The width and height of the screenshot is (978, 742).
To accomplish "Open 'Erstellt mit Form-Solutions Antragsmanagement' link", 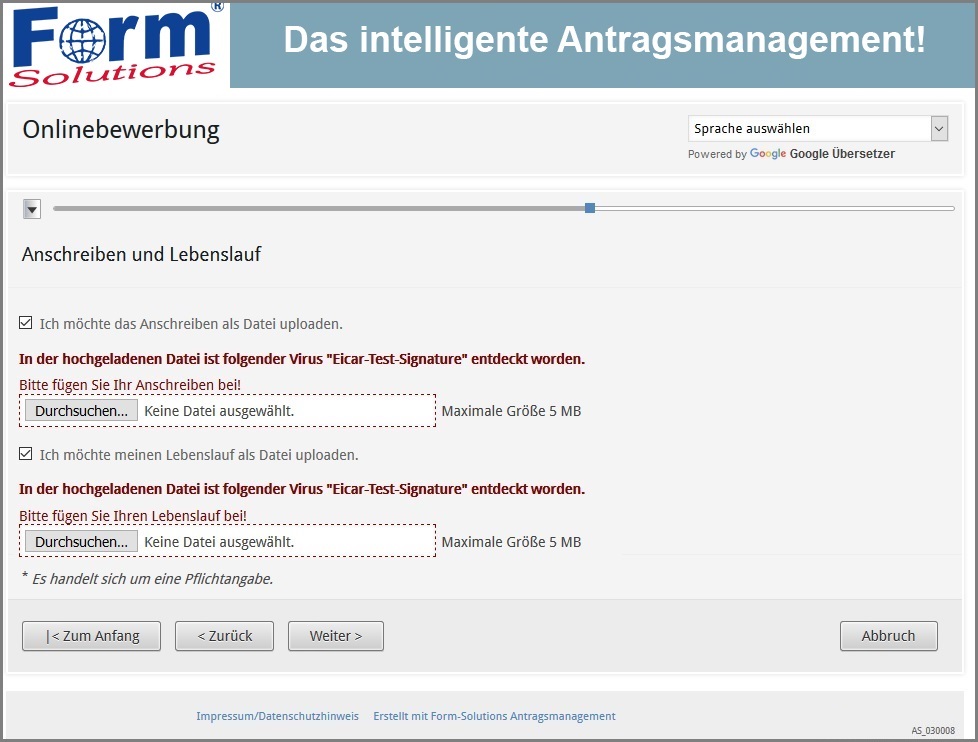I will (x=494, y=716).
